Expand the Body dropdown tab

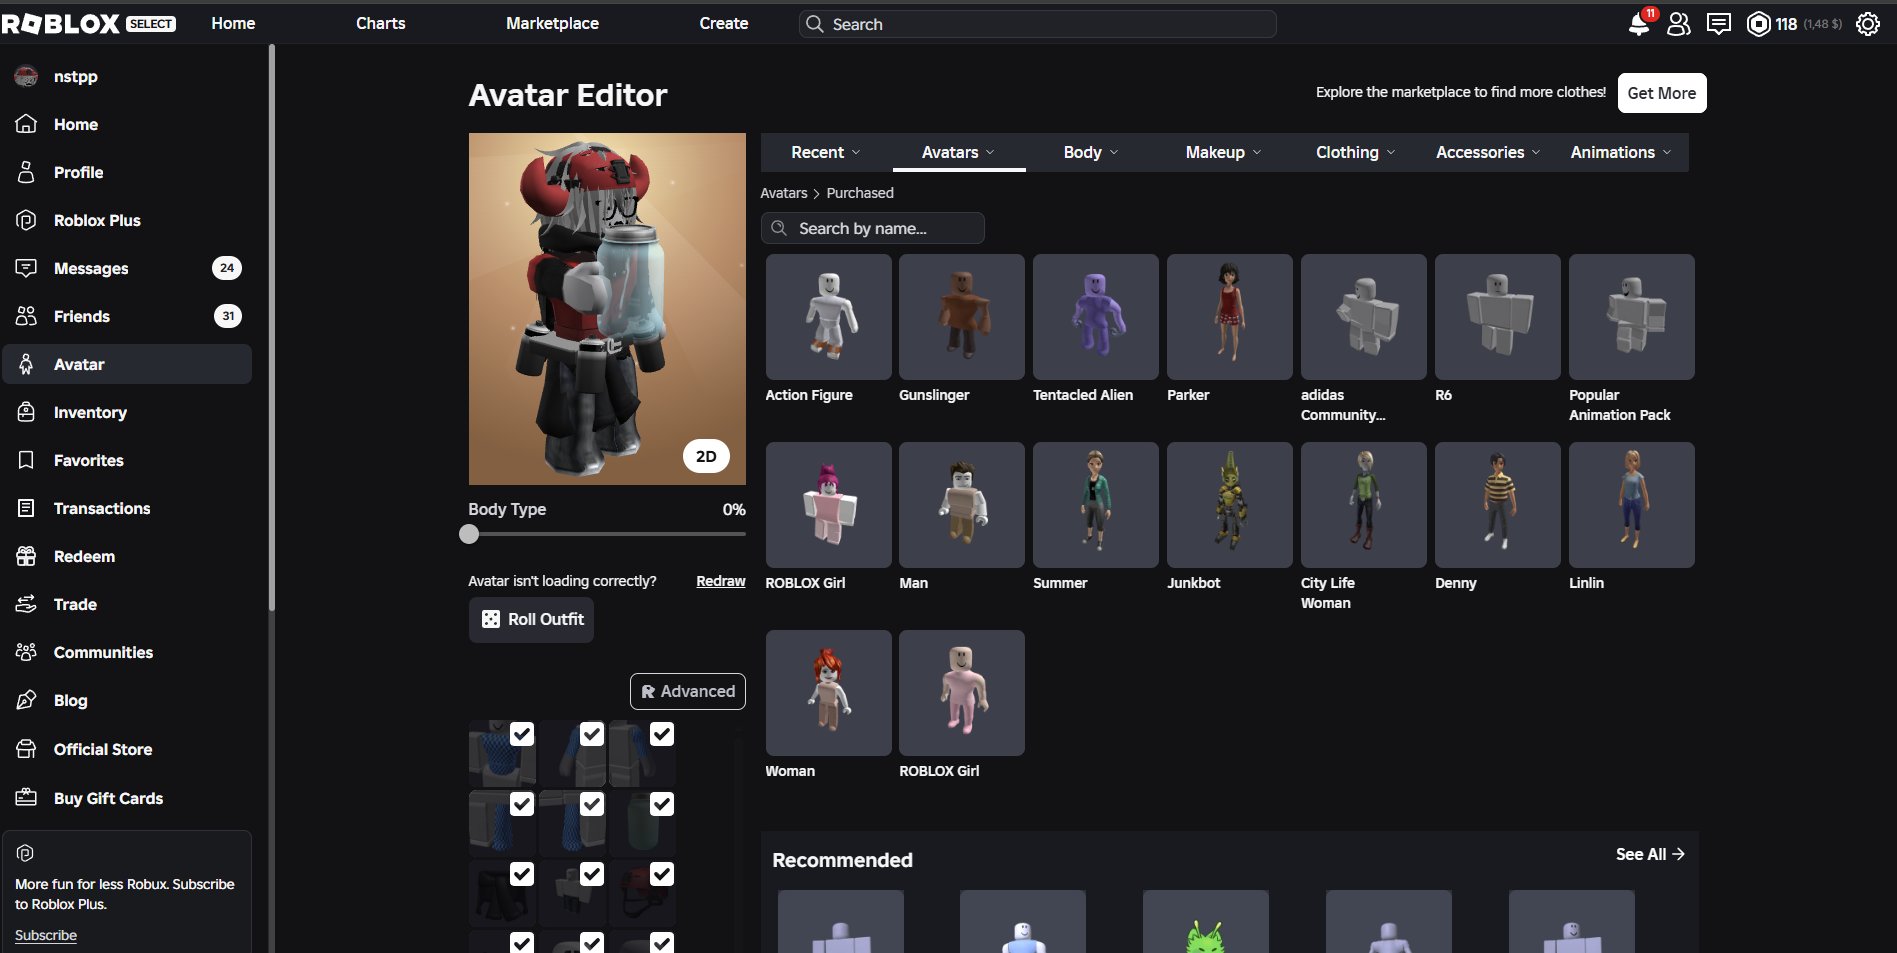[1091, 152]
